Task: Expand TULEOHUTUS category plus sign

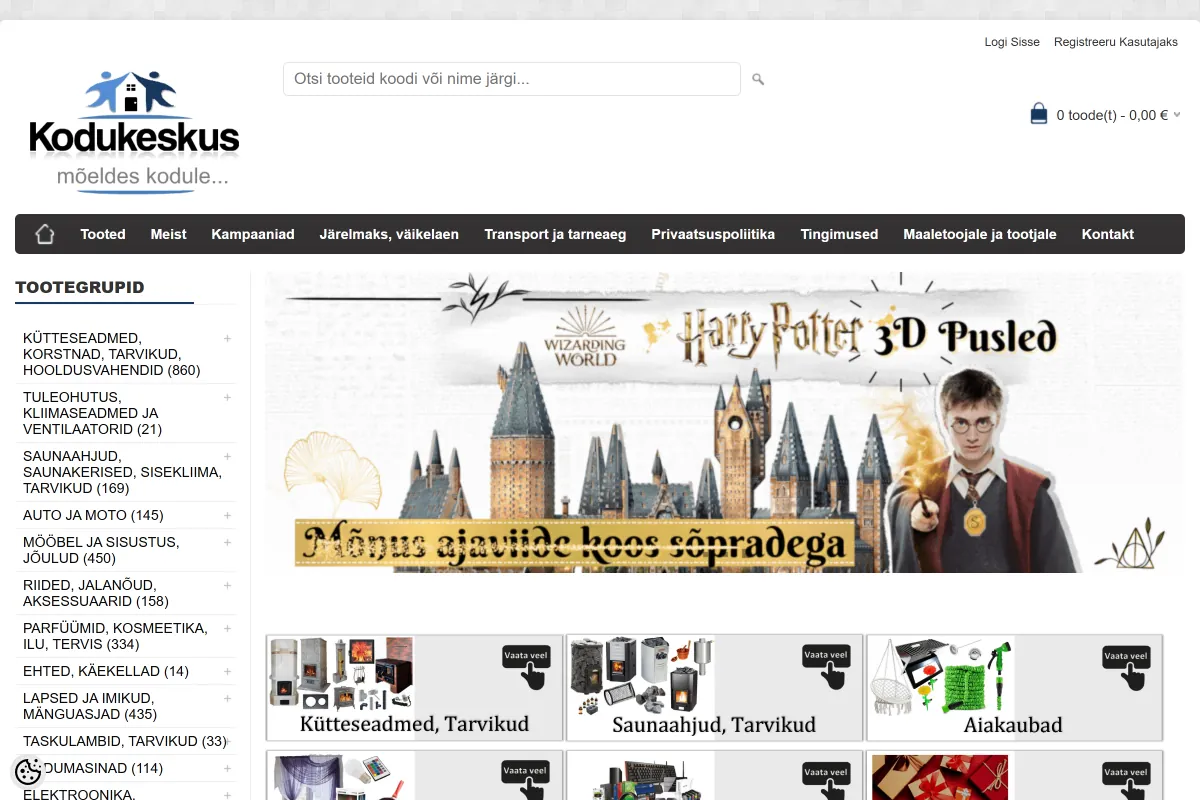Action: coord(227,397)
